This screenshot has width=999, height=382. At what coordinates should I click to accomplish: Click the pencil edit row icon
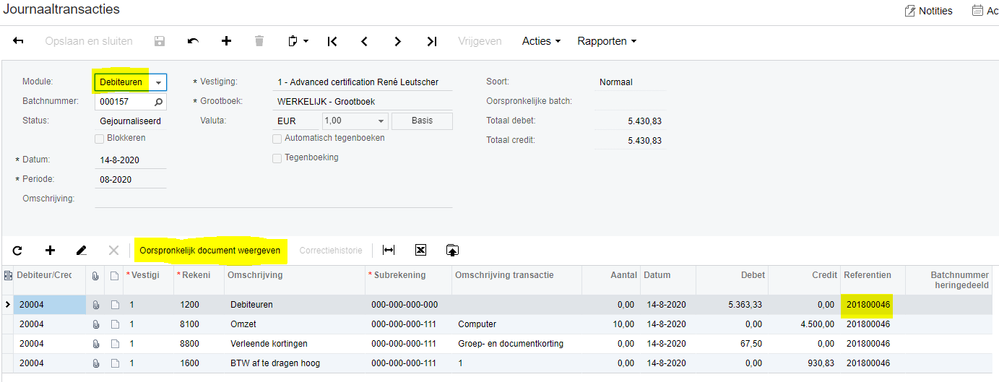(81, 251)
